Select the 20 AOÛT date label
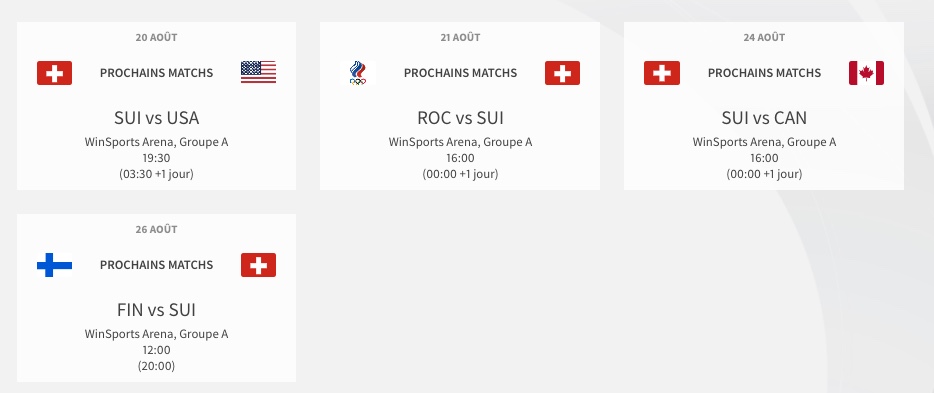This screenshot has height=393, width=934. tap(157, 37)
